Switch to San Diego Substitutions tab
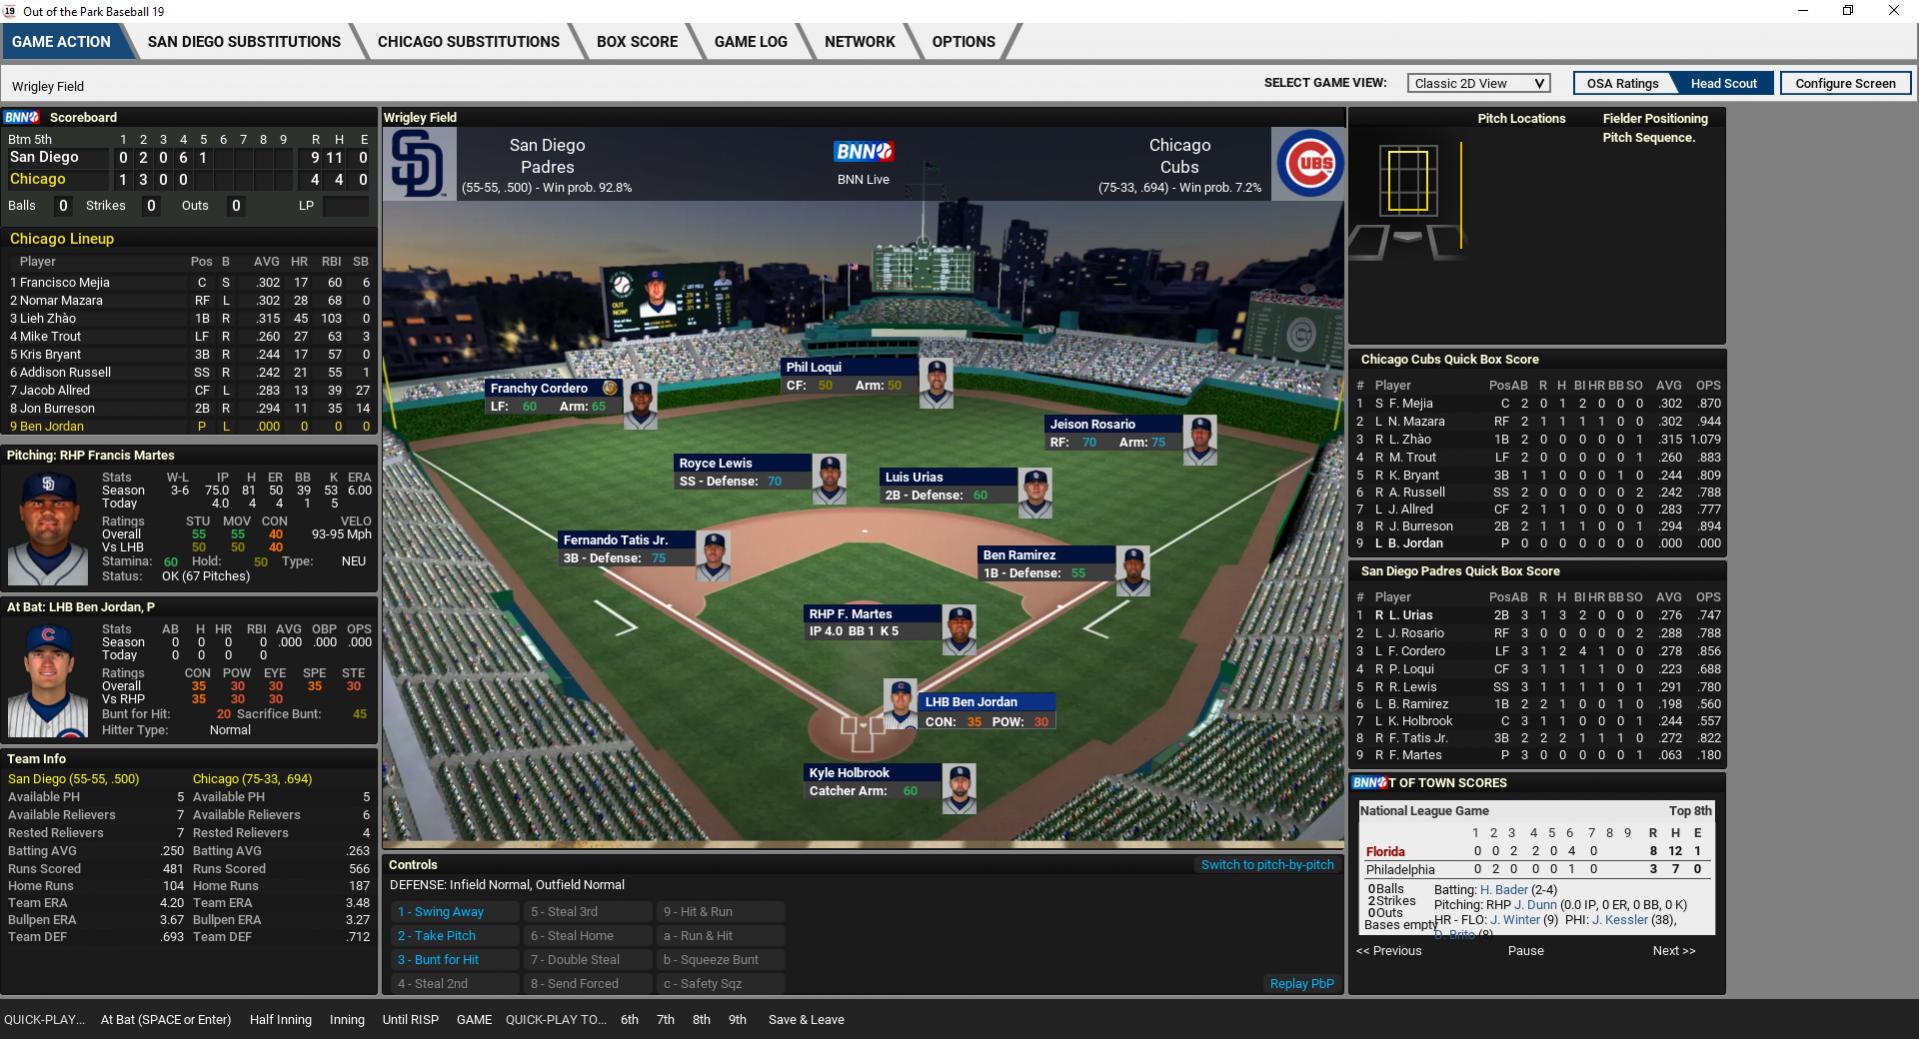The image size is (1919, 1039). [x=244, y=42]
